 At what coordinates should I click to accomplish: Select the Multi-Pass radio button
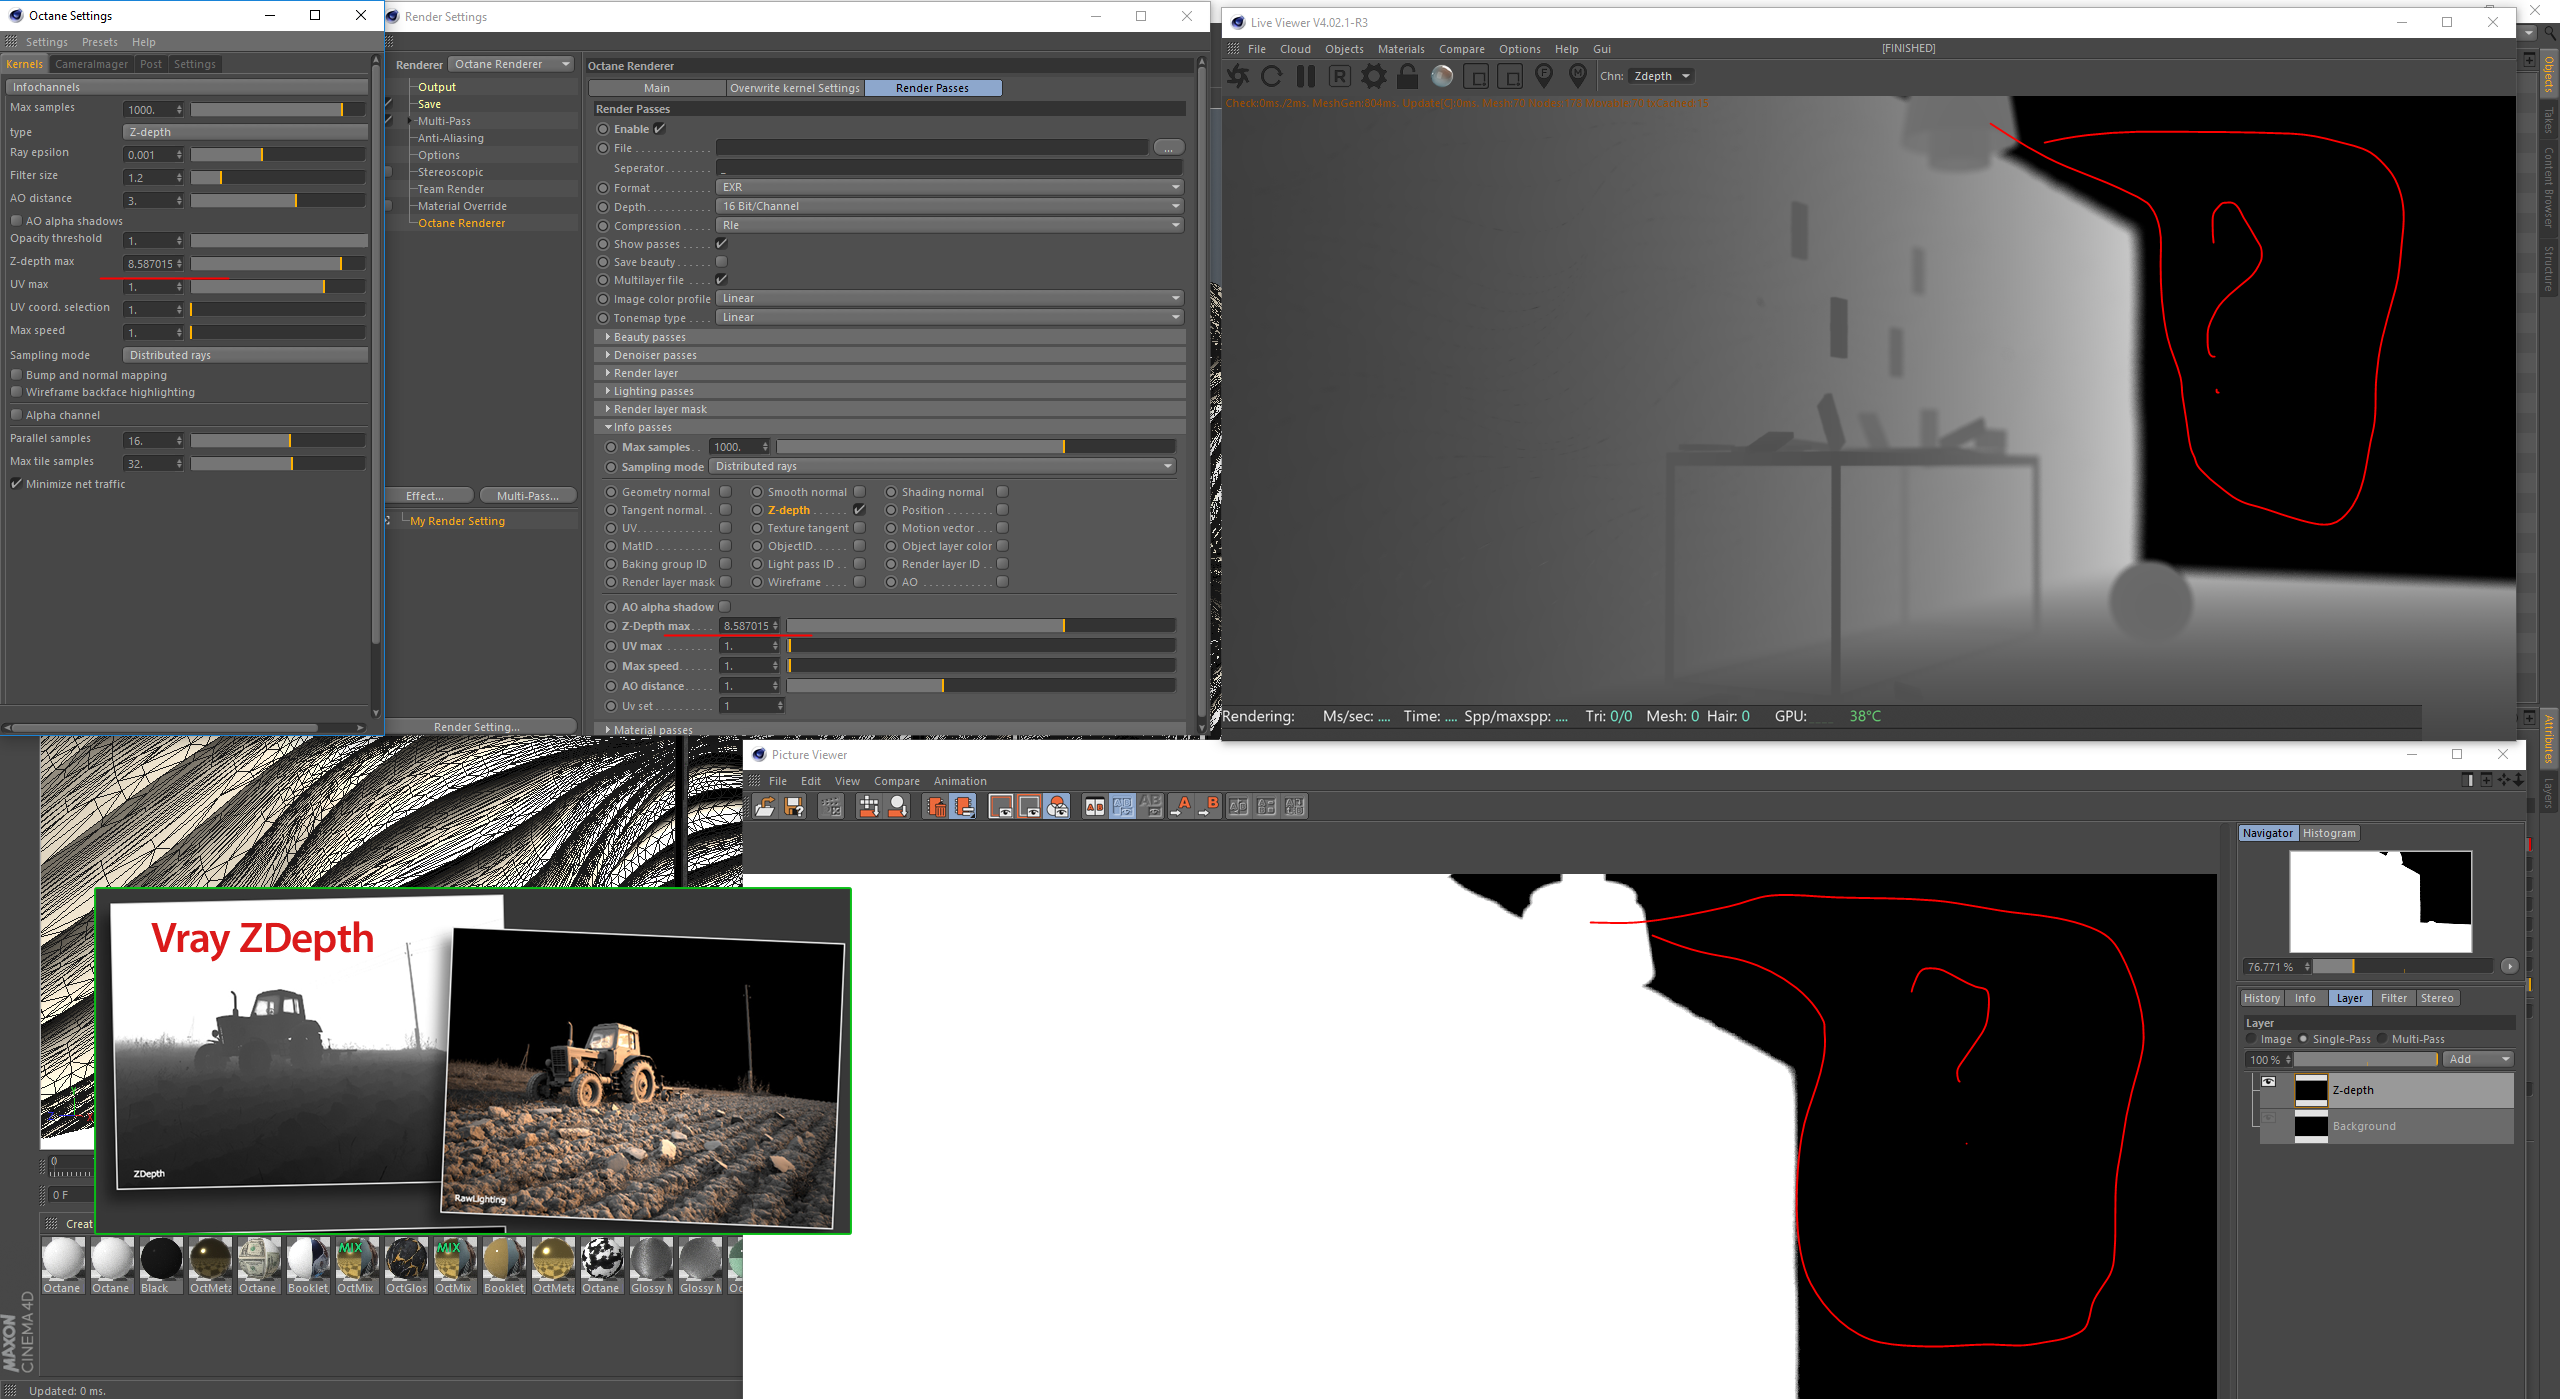[x=2384, y=1039]
